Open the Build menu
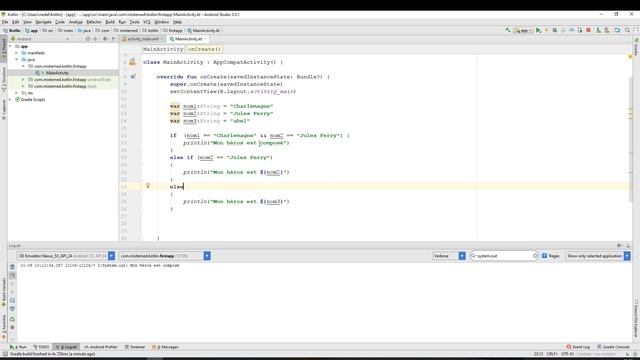 [x=110, y=22]
